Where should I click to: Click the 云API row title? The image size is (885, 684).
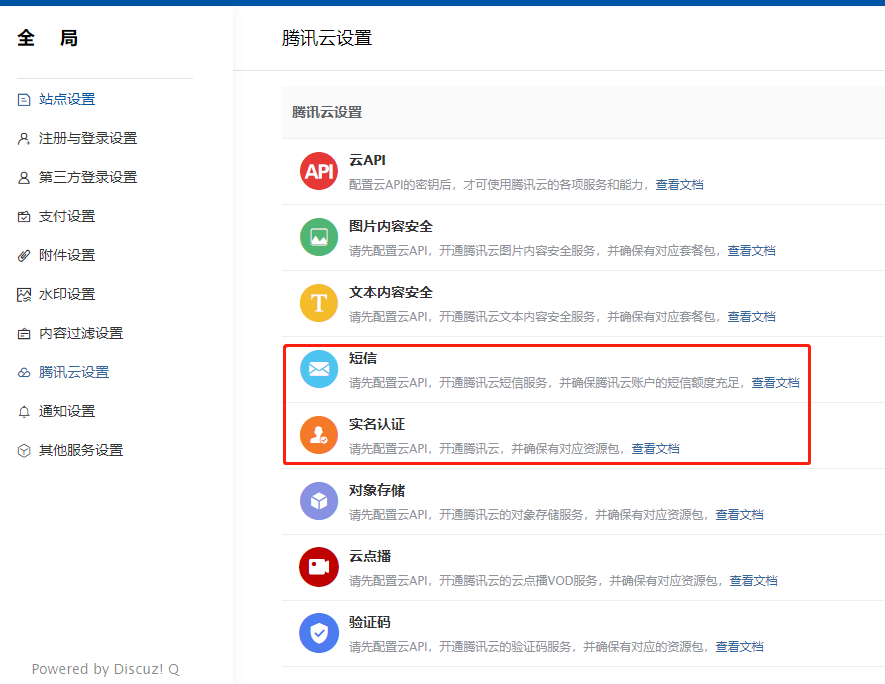tap(367, 160)
